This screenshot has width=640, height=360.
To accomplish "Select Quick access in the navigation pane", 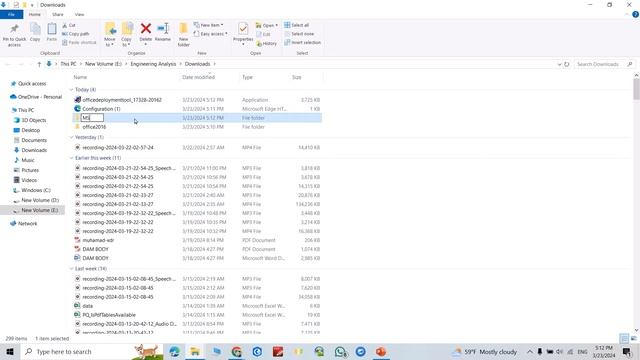I will [32, 84].
